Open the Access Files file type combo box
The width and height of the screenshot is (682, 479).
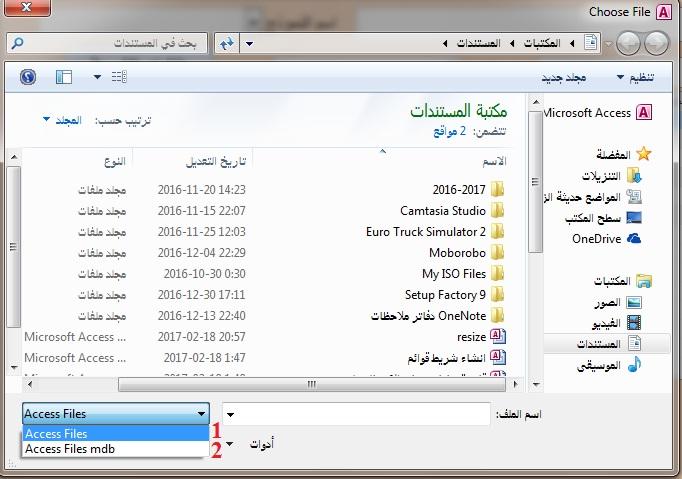[x=116, y=413]
